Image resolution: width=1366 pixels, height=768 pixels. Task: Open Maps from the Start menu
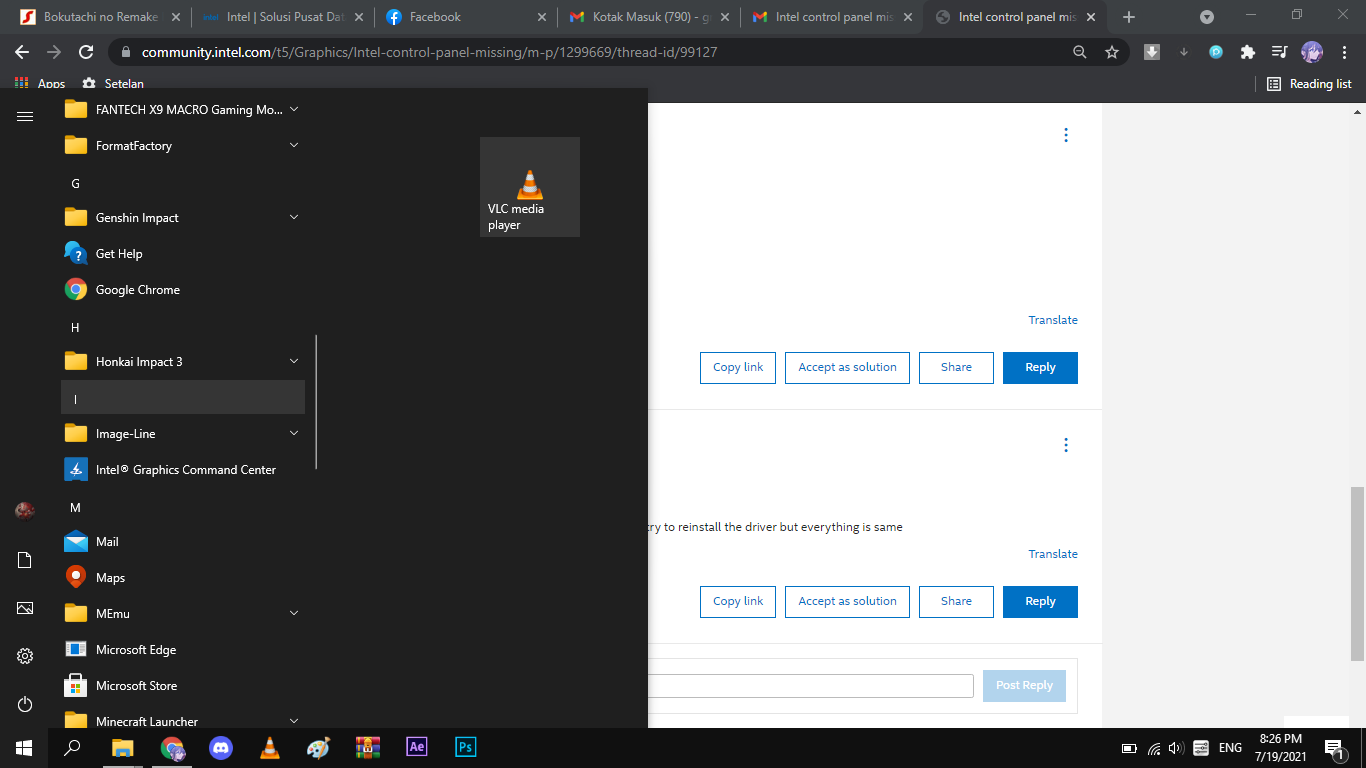click(x=108, y=577)
